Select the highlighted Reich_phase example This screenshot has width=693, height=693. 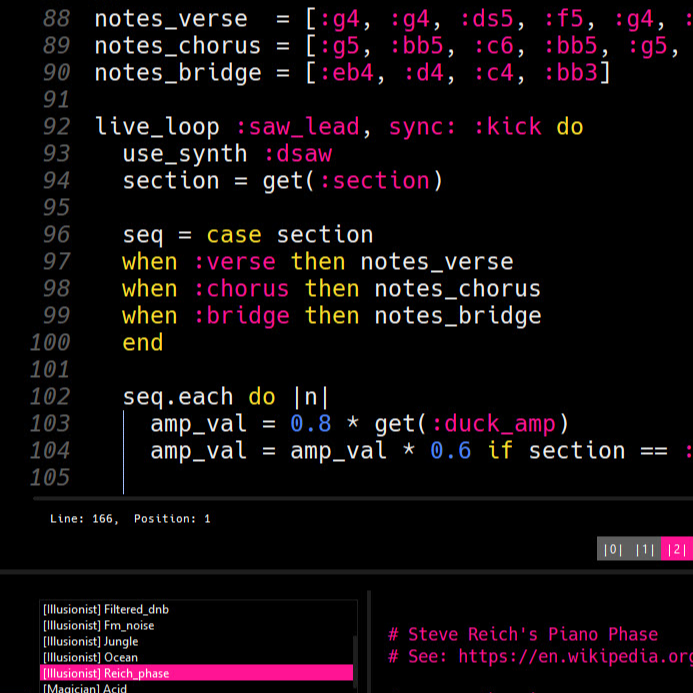click(x=105, y=673)
